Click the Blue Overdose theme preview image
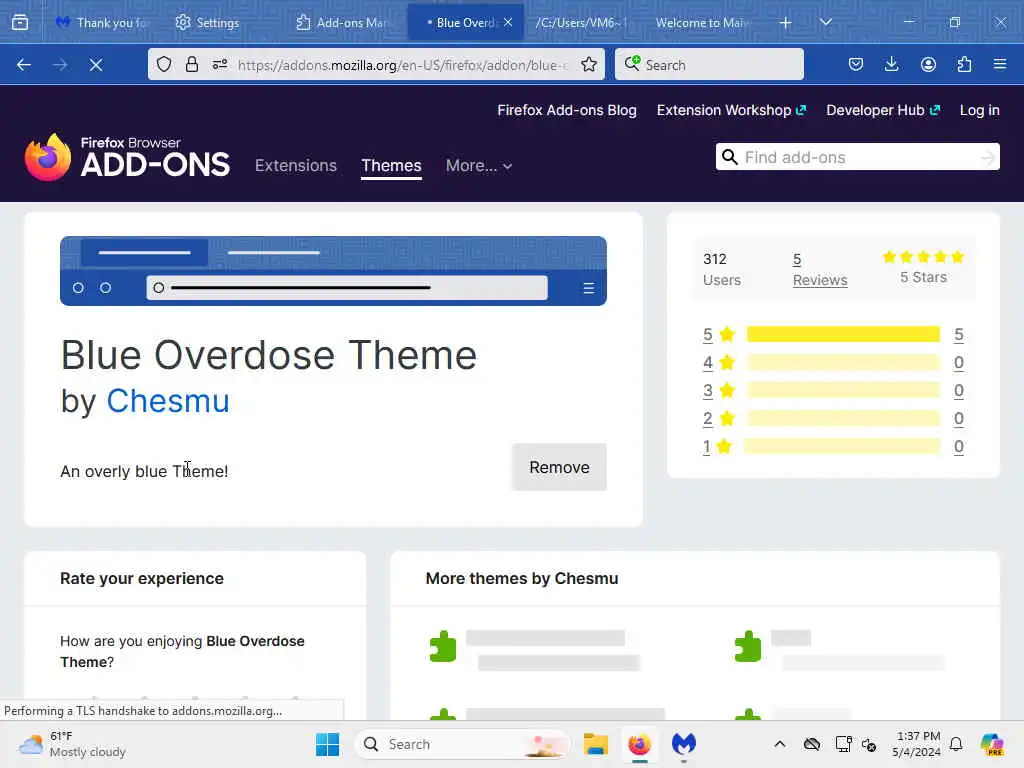The width and height of the screenshot is (1024, 768). pyautogui.click(x=333, y=270)
